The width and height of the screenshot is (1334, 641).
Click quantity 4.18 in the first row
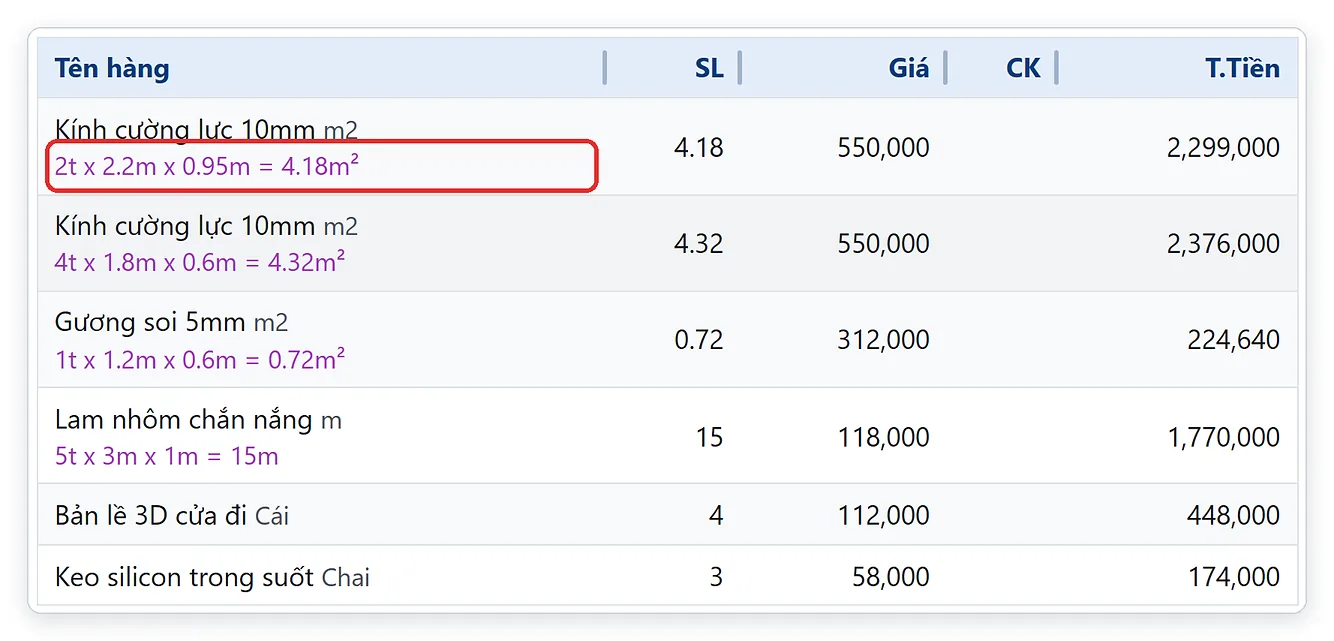coord(698,148)
